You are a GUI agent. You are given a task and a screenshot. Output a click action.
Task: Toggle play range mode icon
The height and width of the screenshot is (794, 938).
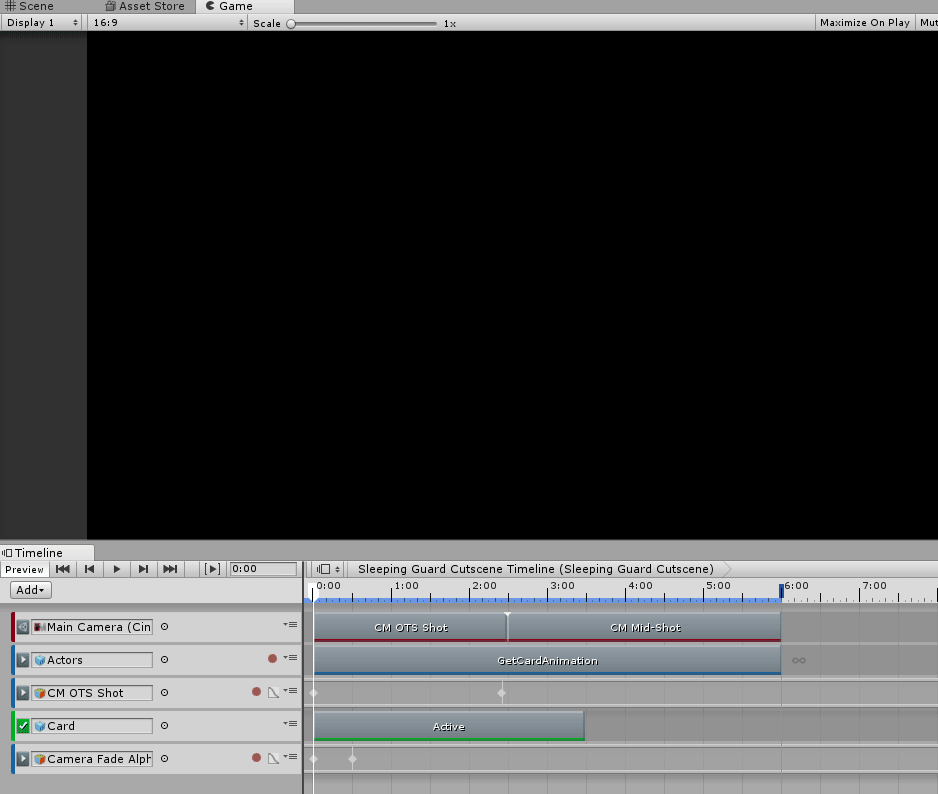tap(212, 569)
